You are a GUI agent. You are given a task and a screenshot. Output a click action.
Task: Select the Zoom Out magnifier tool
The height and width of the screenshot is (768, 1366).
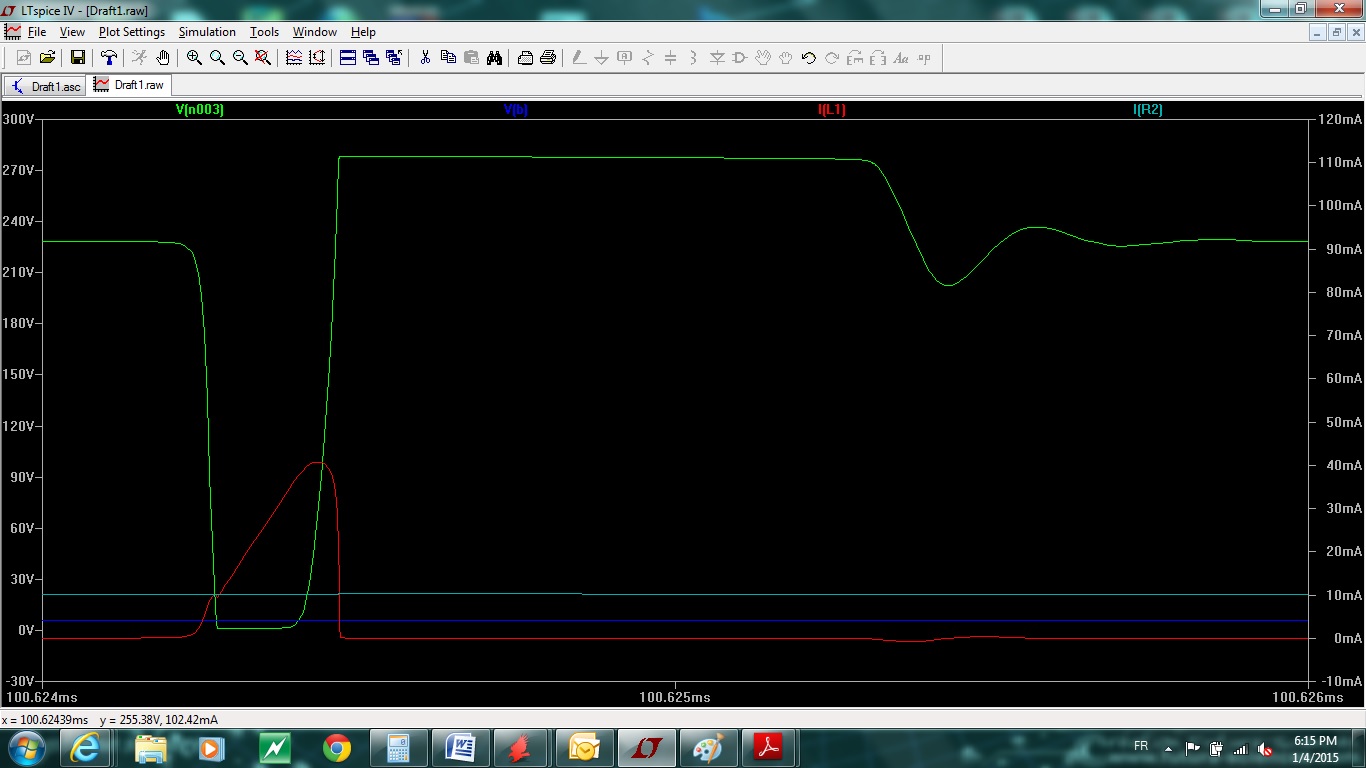(240, 58)
